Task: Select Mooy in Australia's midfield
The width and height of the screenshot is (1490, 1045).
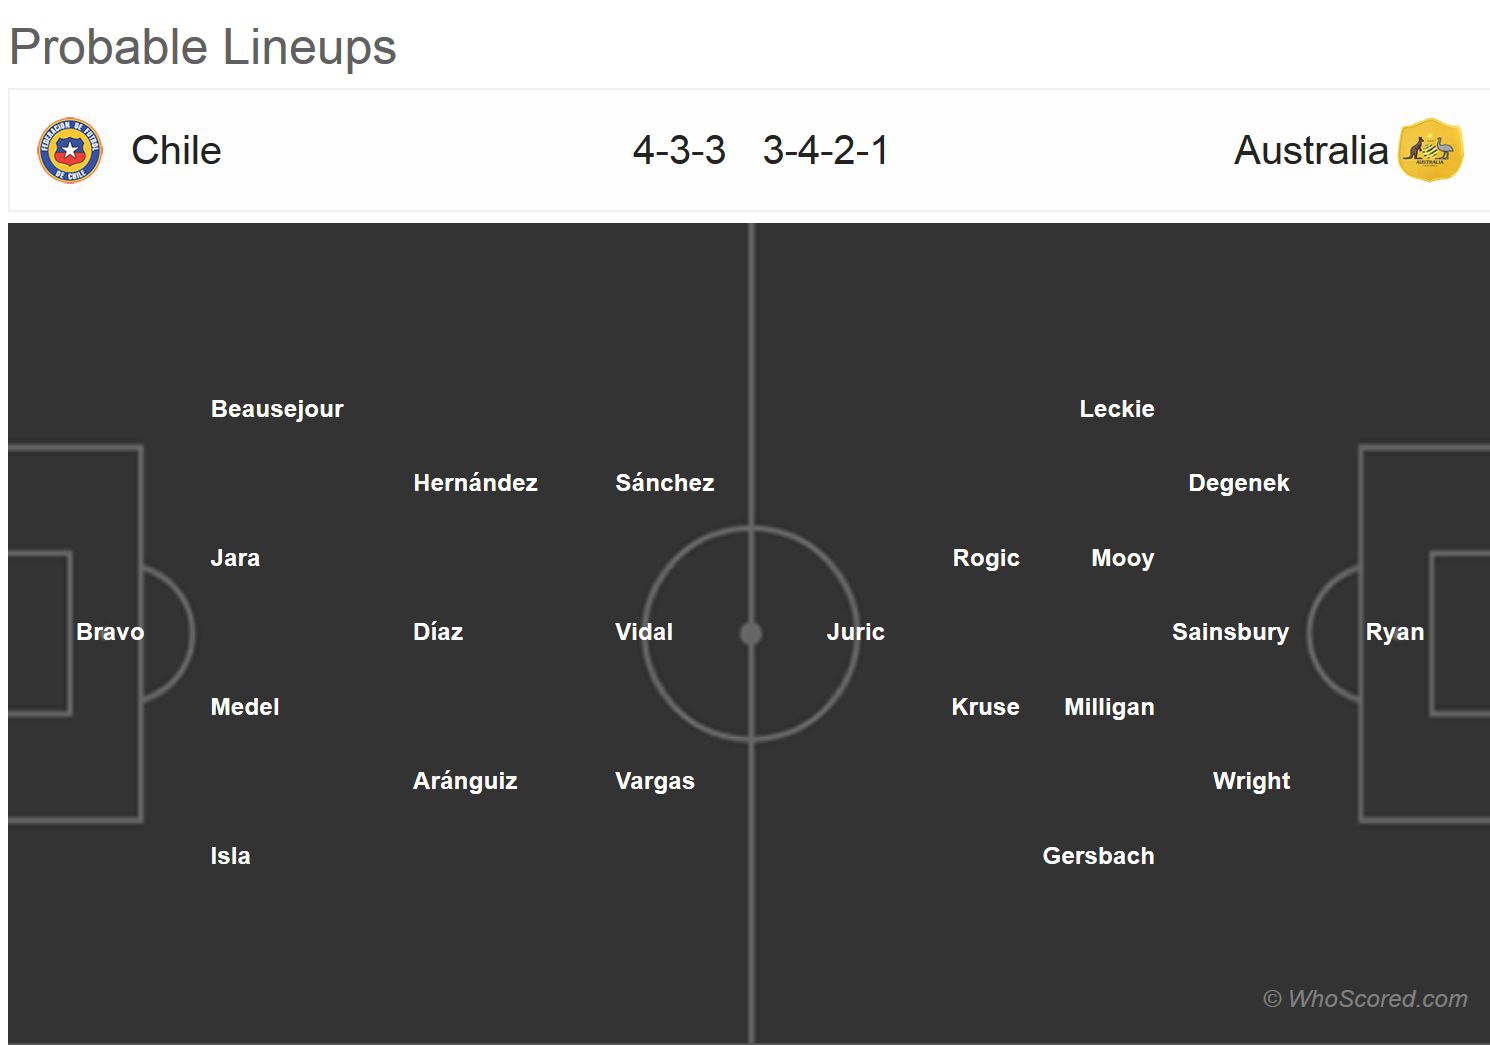Action: point(1123,558)
